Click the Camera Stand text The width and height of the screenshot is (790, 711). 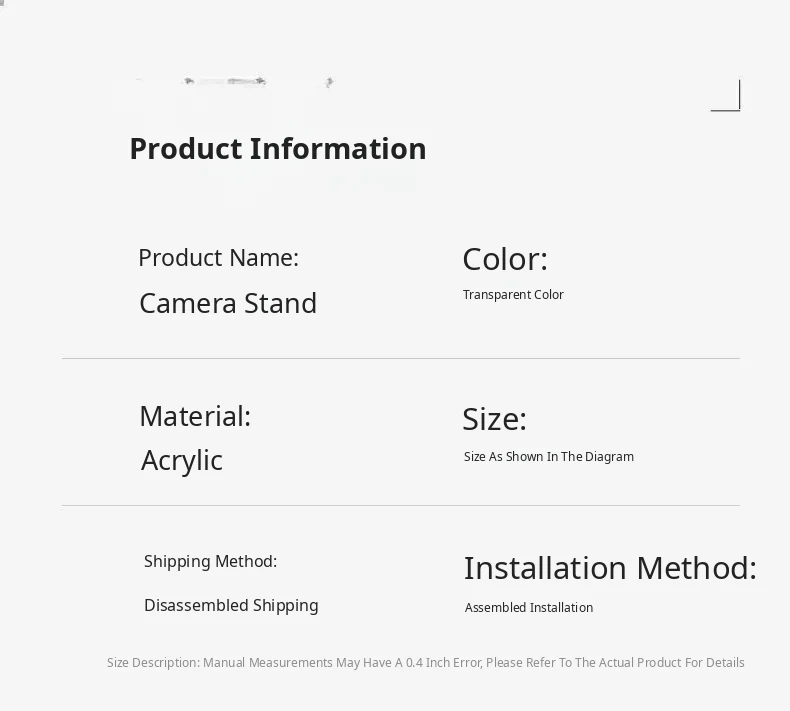point(228,303)
